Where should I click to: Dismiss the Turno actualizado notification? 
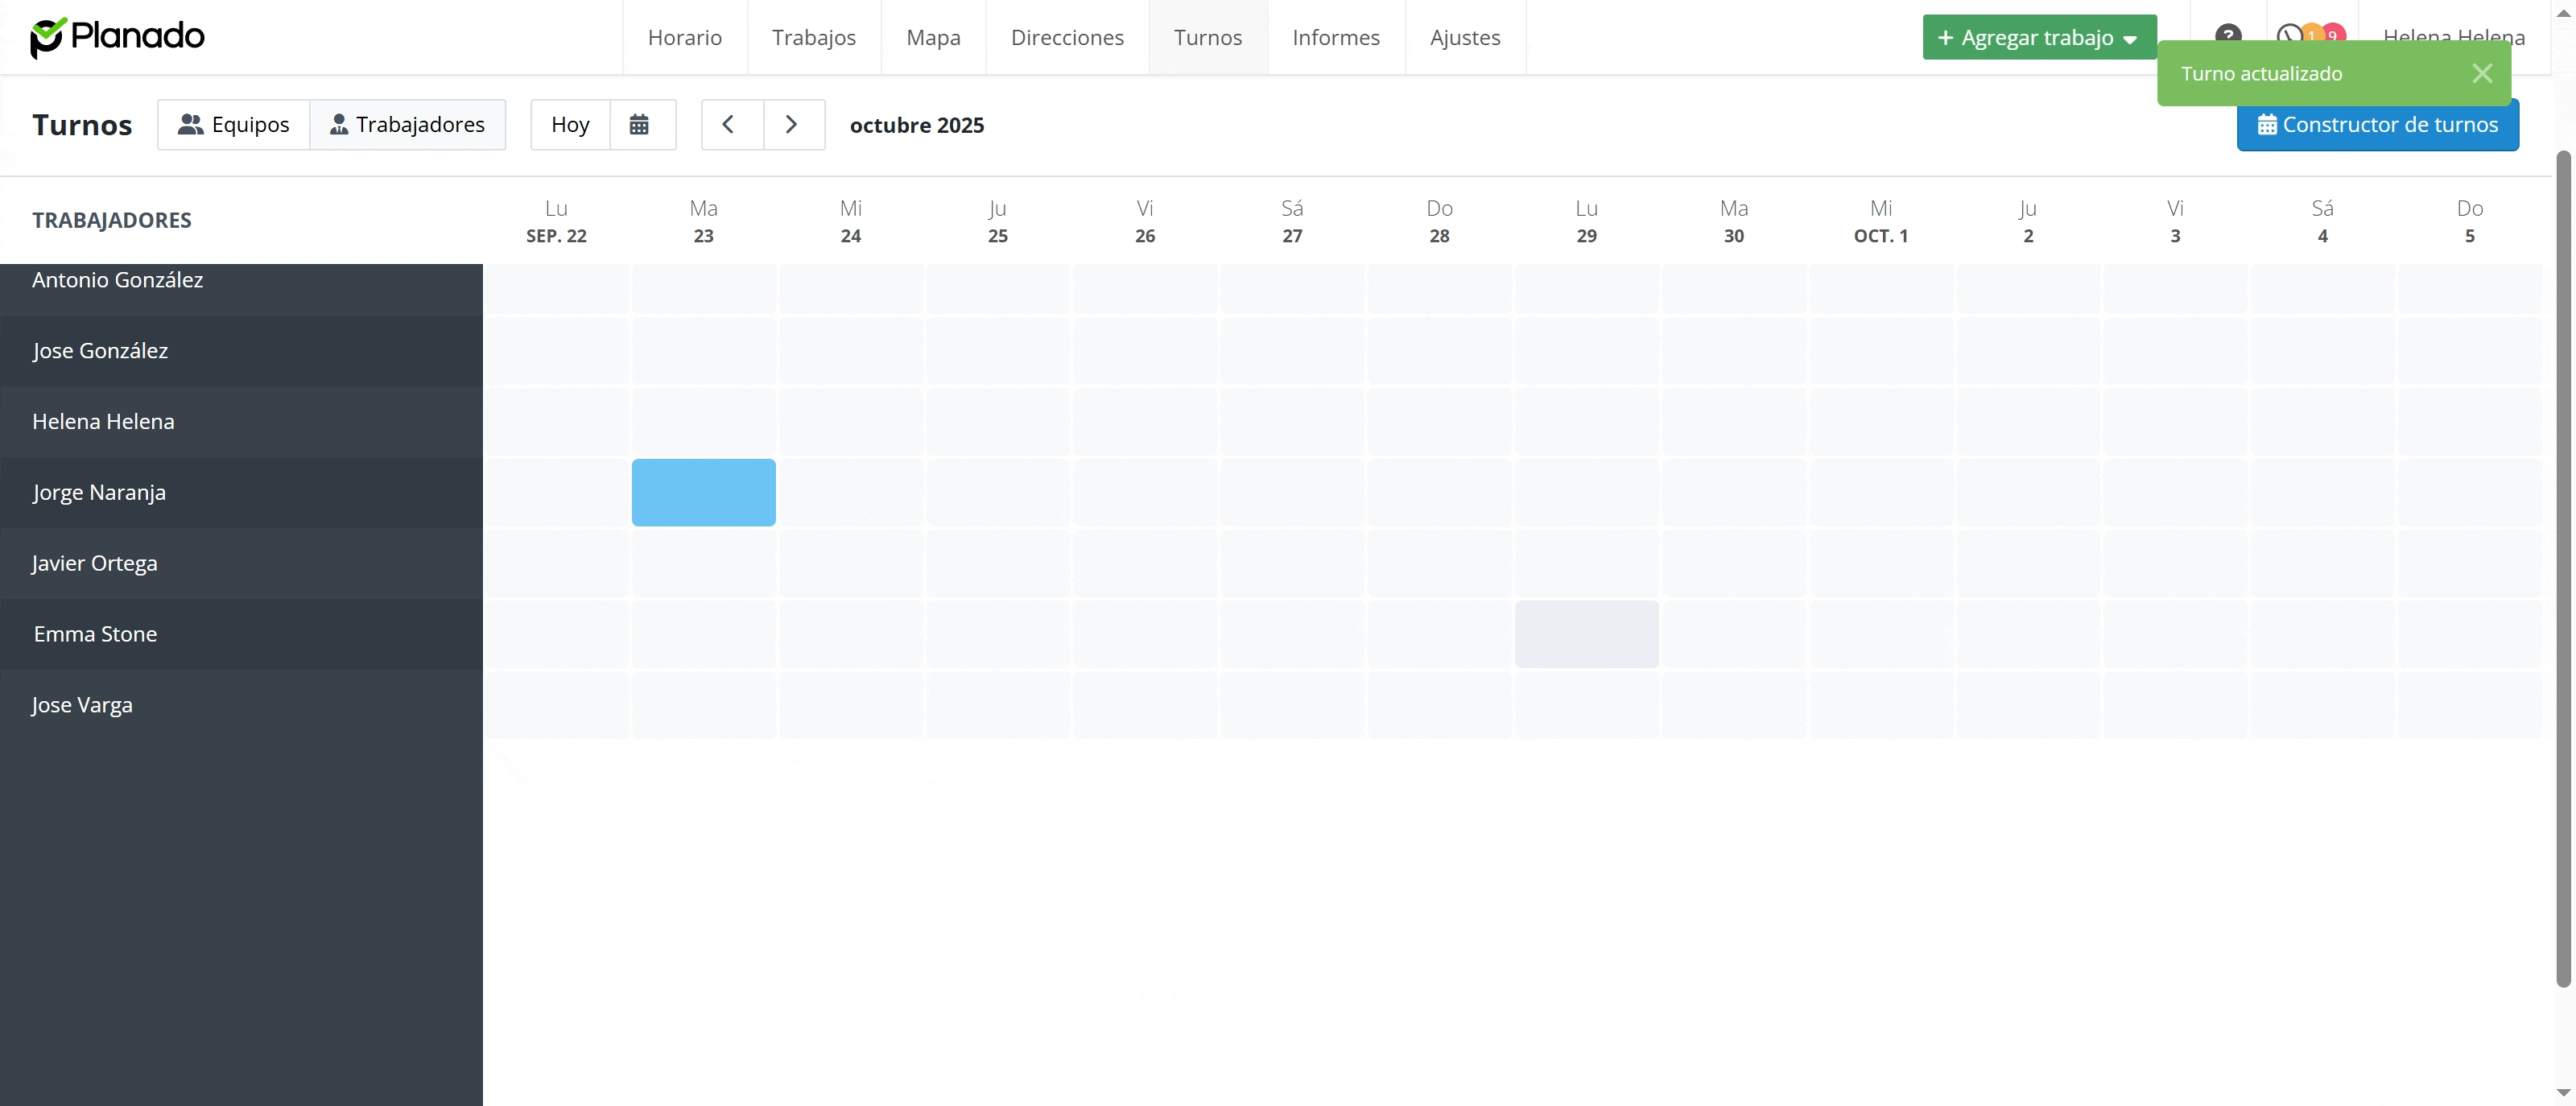coord(2481,73)
